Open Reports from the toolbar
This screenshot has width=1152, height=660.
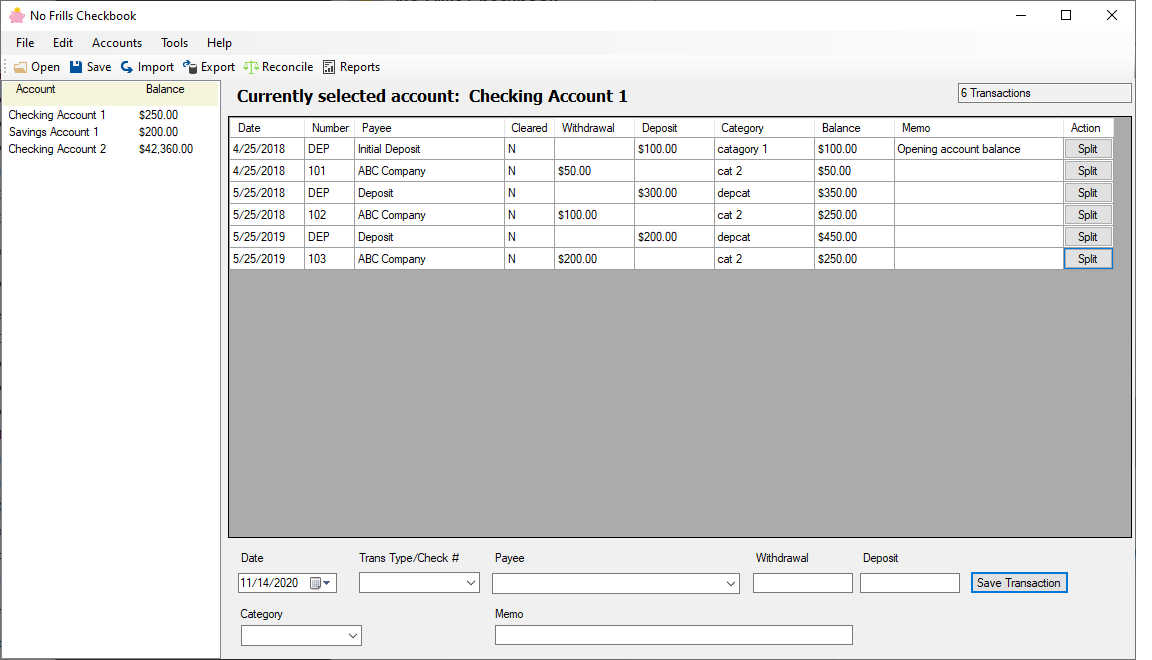(x=351, y=66)
